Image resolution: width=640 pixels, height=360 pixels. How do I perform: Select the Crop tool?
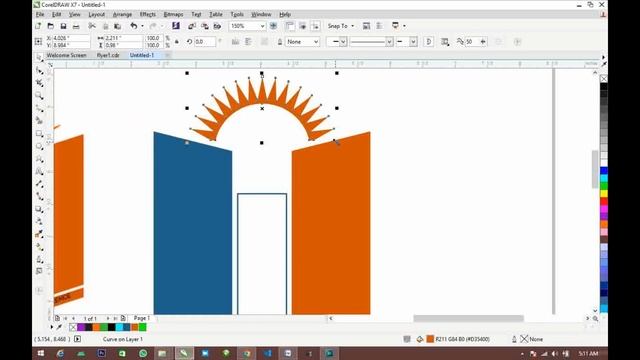[39, 83]
